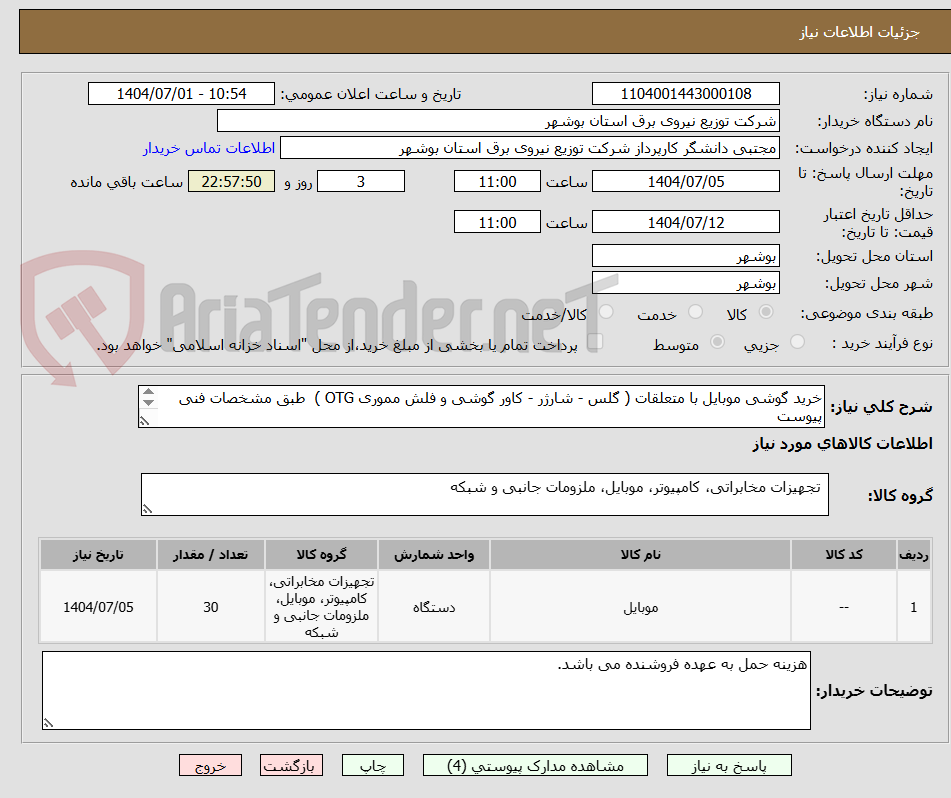
Task: Select the کالا radio button
Action: pyautogui.click(x=766, y=313)
